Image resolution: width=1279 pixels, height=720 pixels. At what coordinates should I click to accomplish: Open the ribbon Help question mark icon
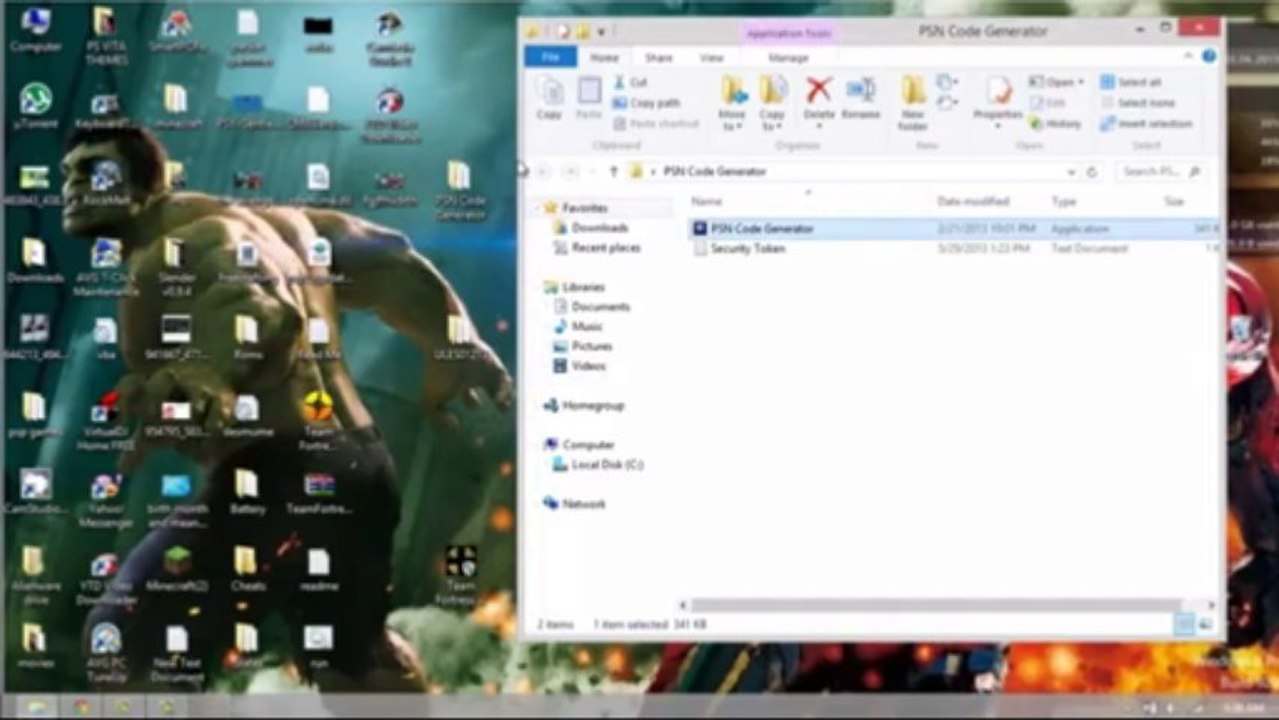click(1209, 57)
